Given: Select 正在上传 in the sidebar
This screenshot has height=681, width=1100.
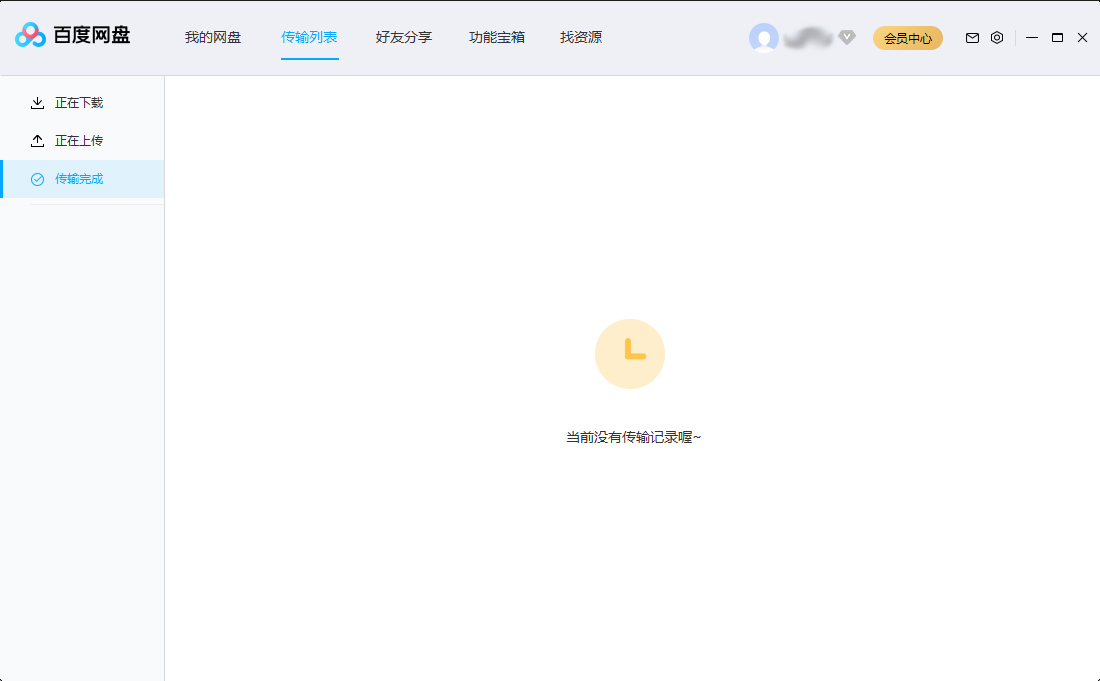Looking at the screenshot, I should (x=80, y=140).
